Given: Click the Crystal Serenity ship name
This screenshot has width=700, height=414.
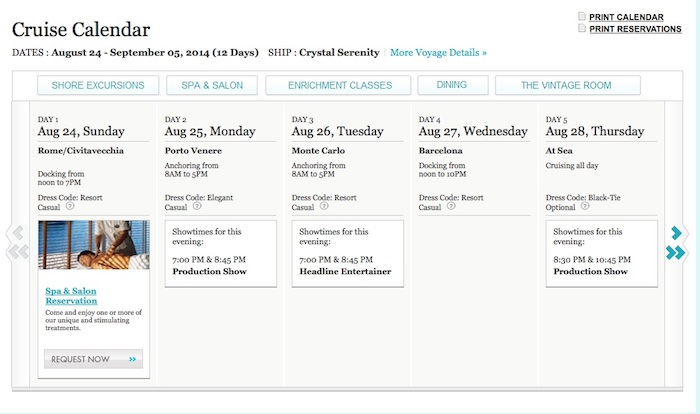Looking at the screenshot, I should pos(339,53).
